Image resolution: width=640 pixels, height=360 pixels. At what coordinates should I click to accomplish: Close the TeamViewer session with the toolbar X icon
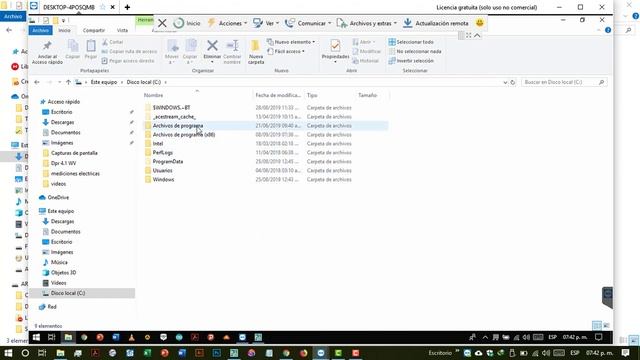(162, 23)
